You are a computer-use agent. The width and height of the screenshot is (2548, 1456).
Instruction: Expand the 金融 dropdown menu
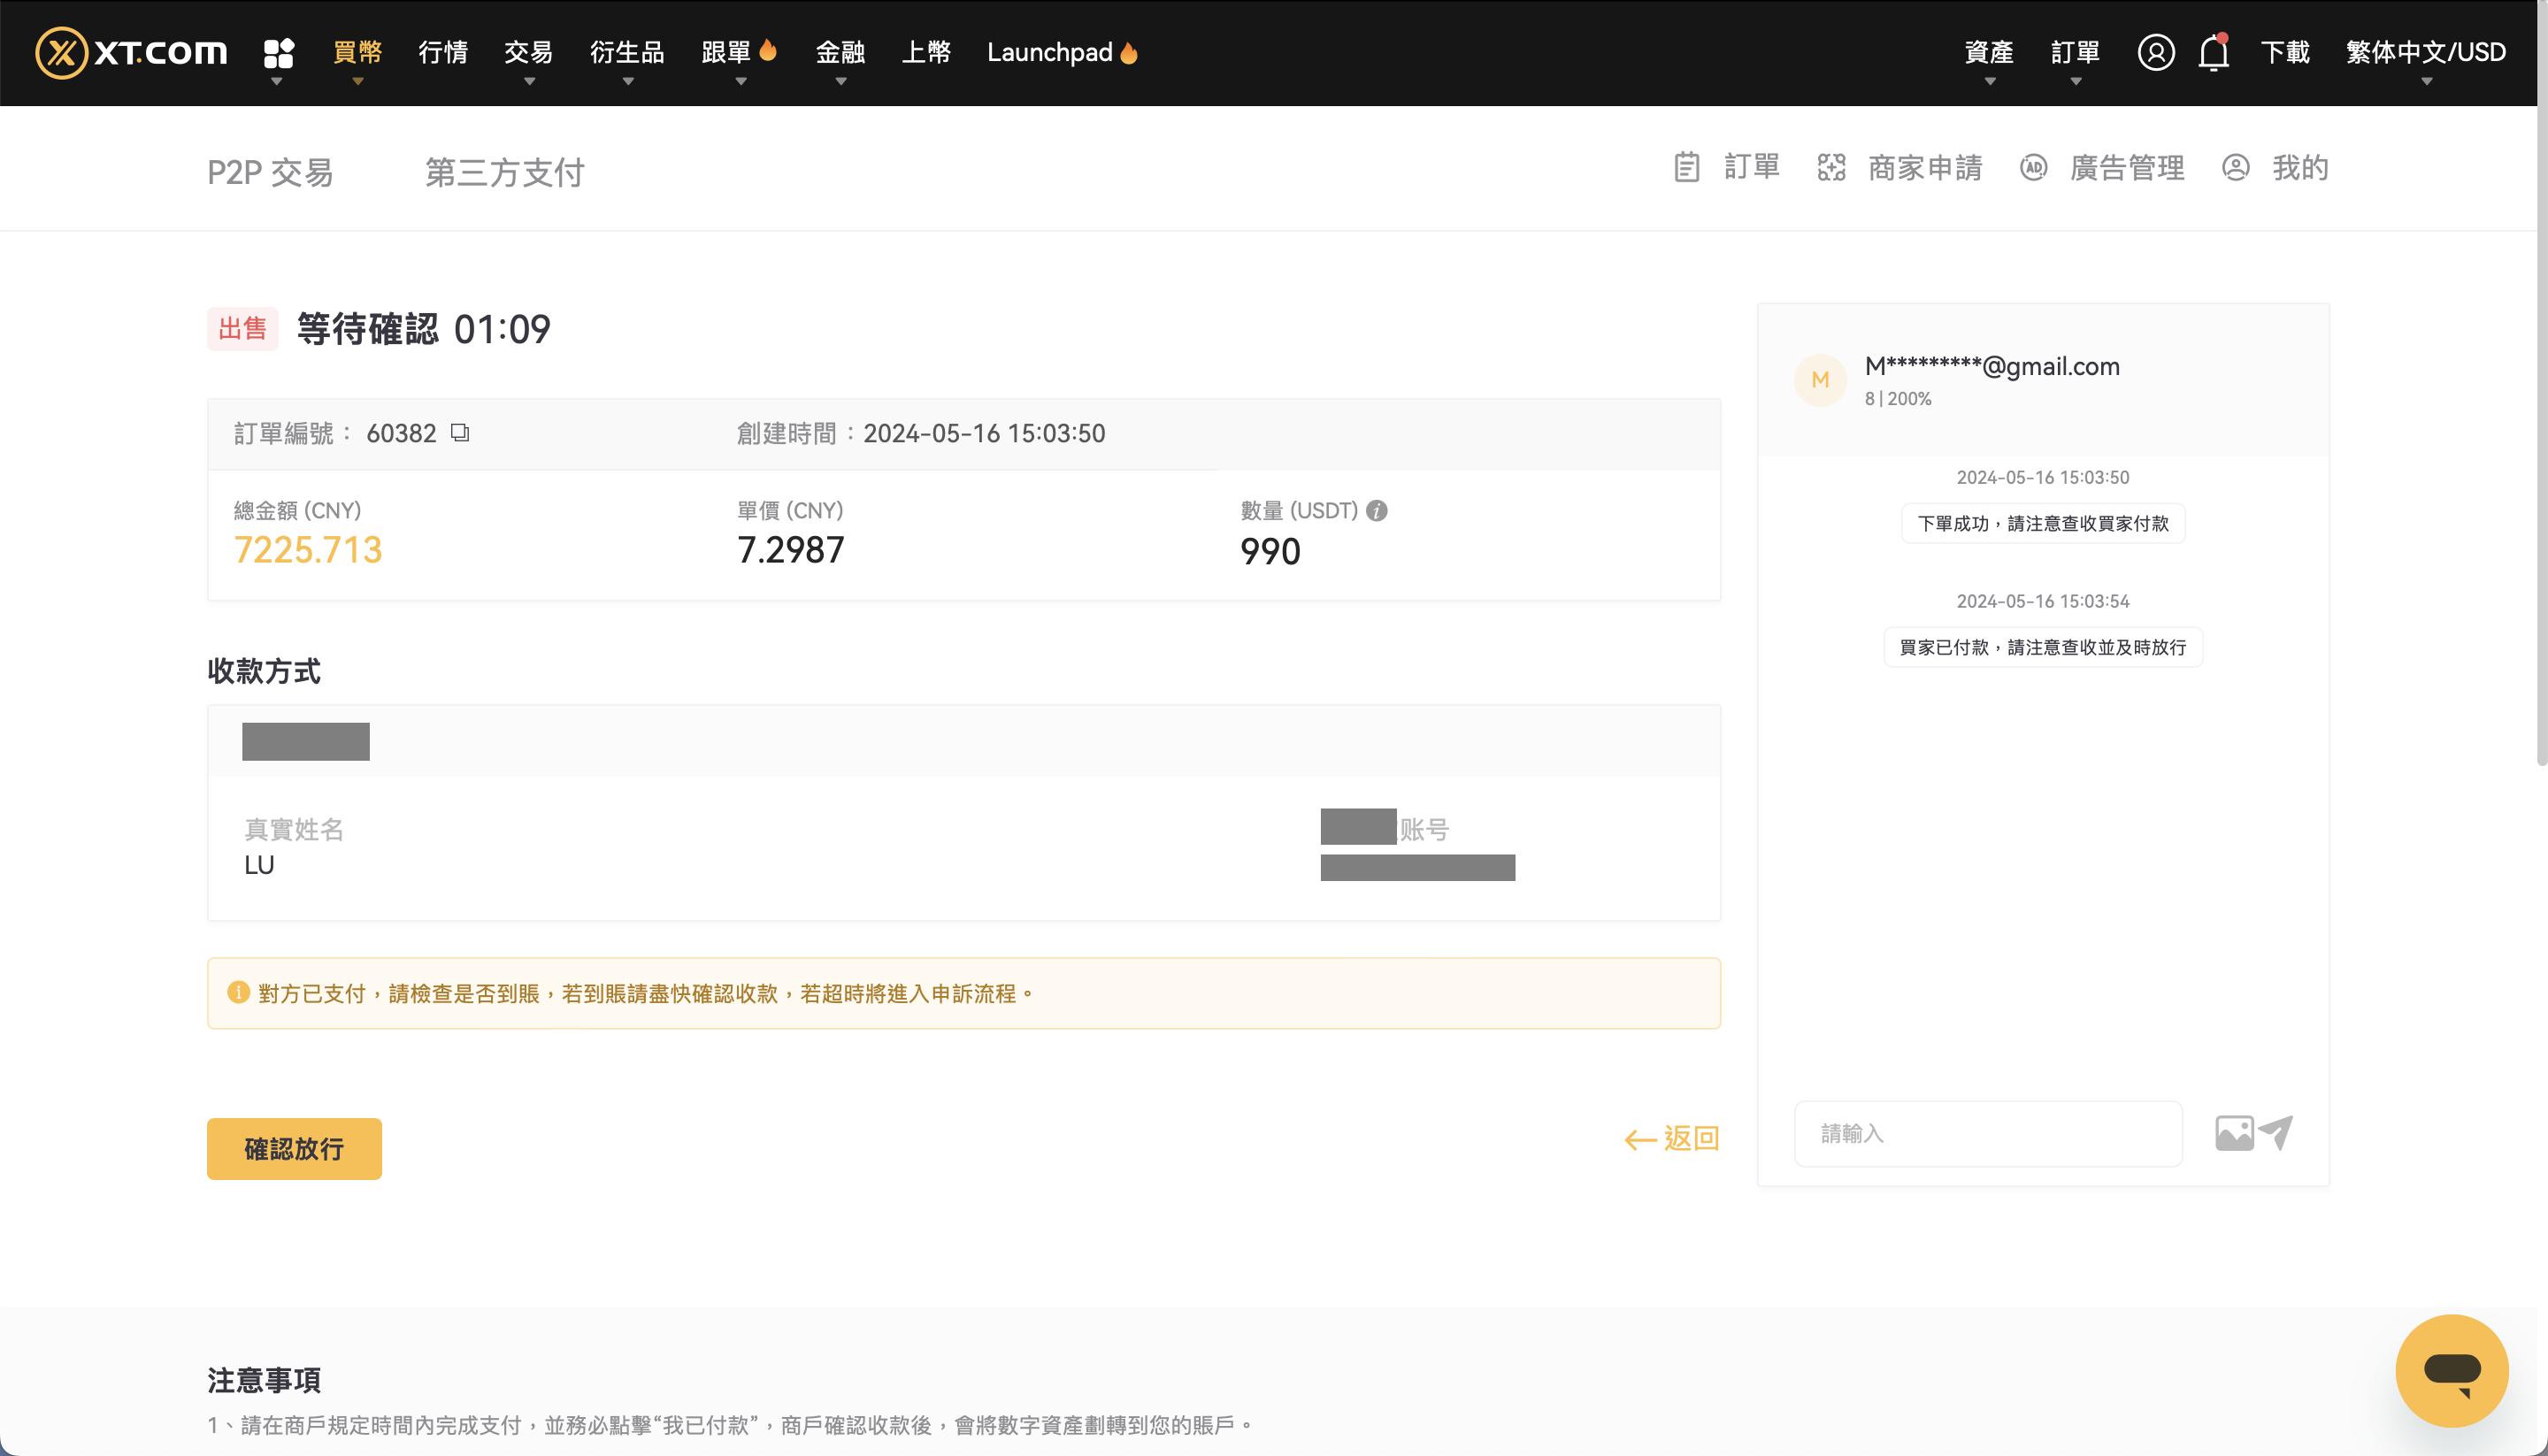[840, 52]
